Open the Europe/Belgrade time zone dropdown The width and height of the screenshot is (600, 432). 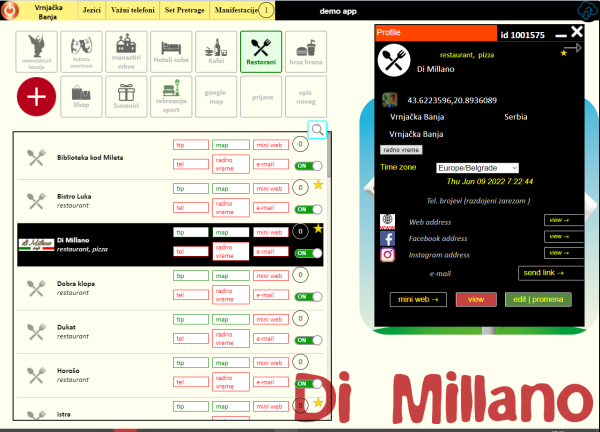click(x=477, y=168)
